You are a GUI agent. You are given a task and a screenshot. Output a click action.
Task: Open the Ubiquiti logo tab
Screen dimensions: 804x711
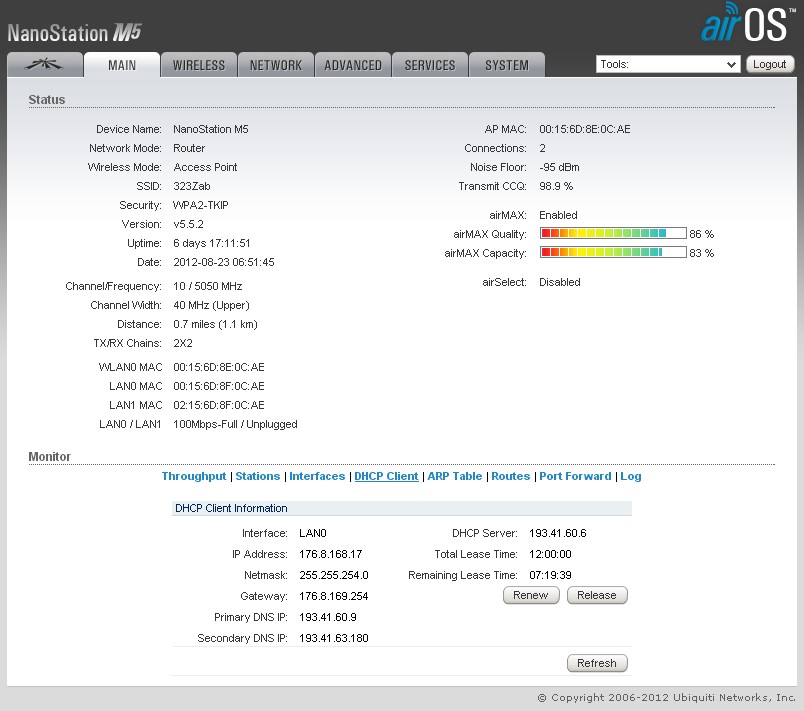[x=45, y=65]
